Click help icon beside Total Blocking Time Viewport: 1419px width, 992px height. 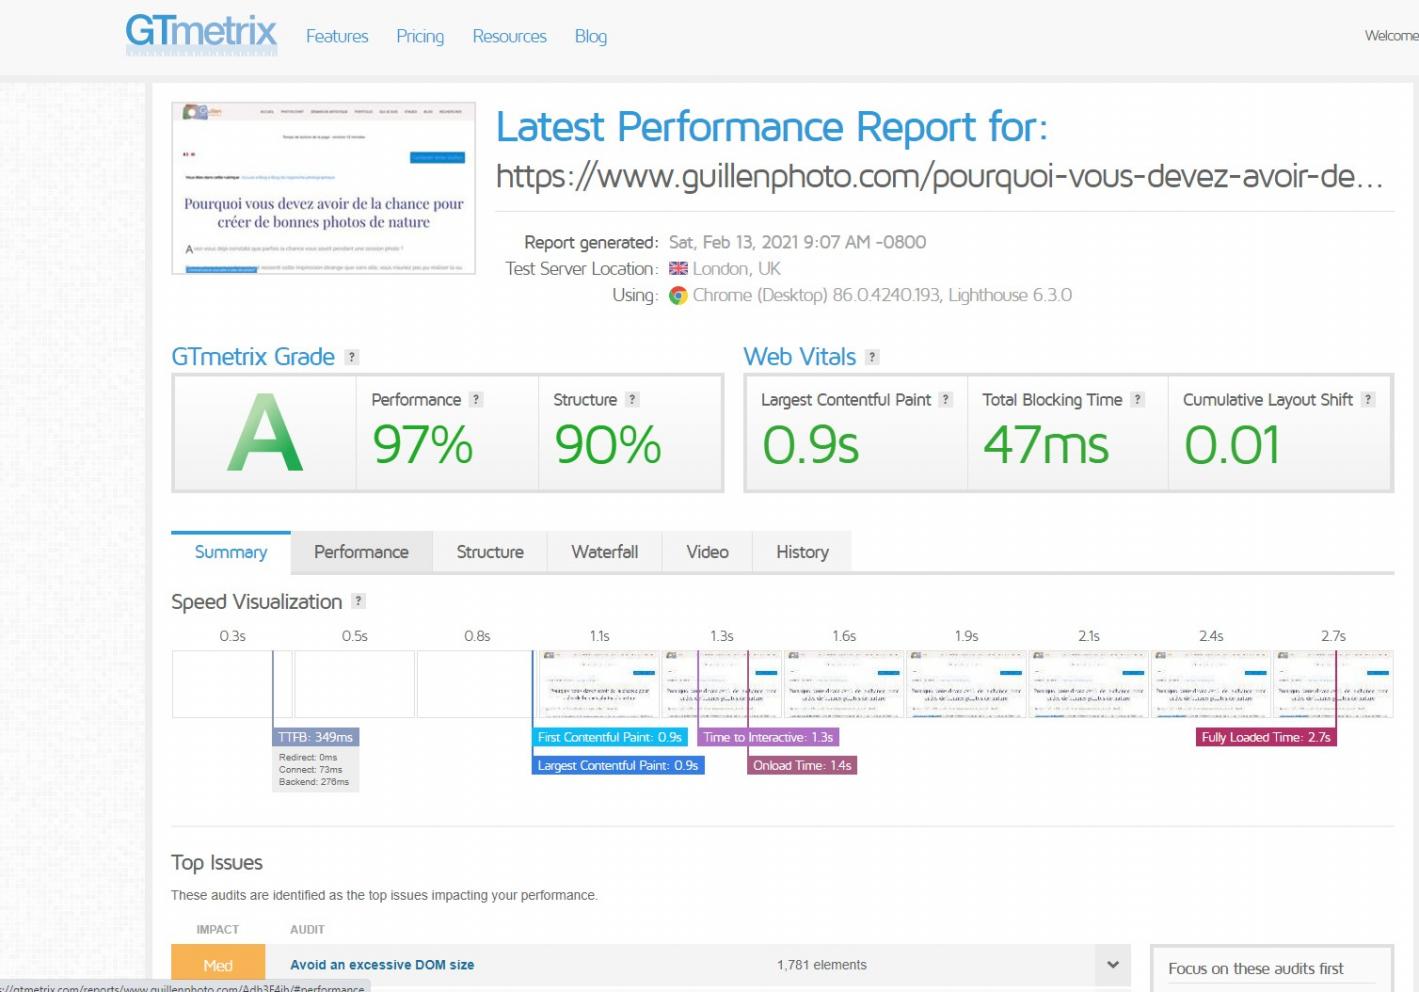click(x=1137, y=399)
